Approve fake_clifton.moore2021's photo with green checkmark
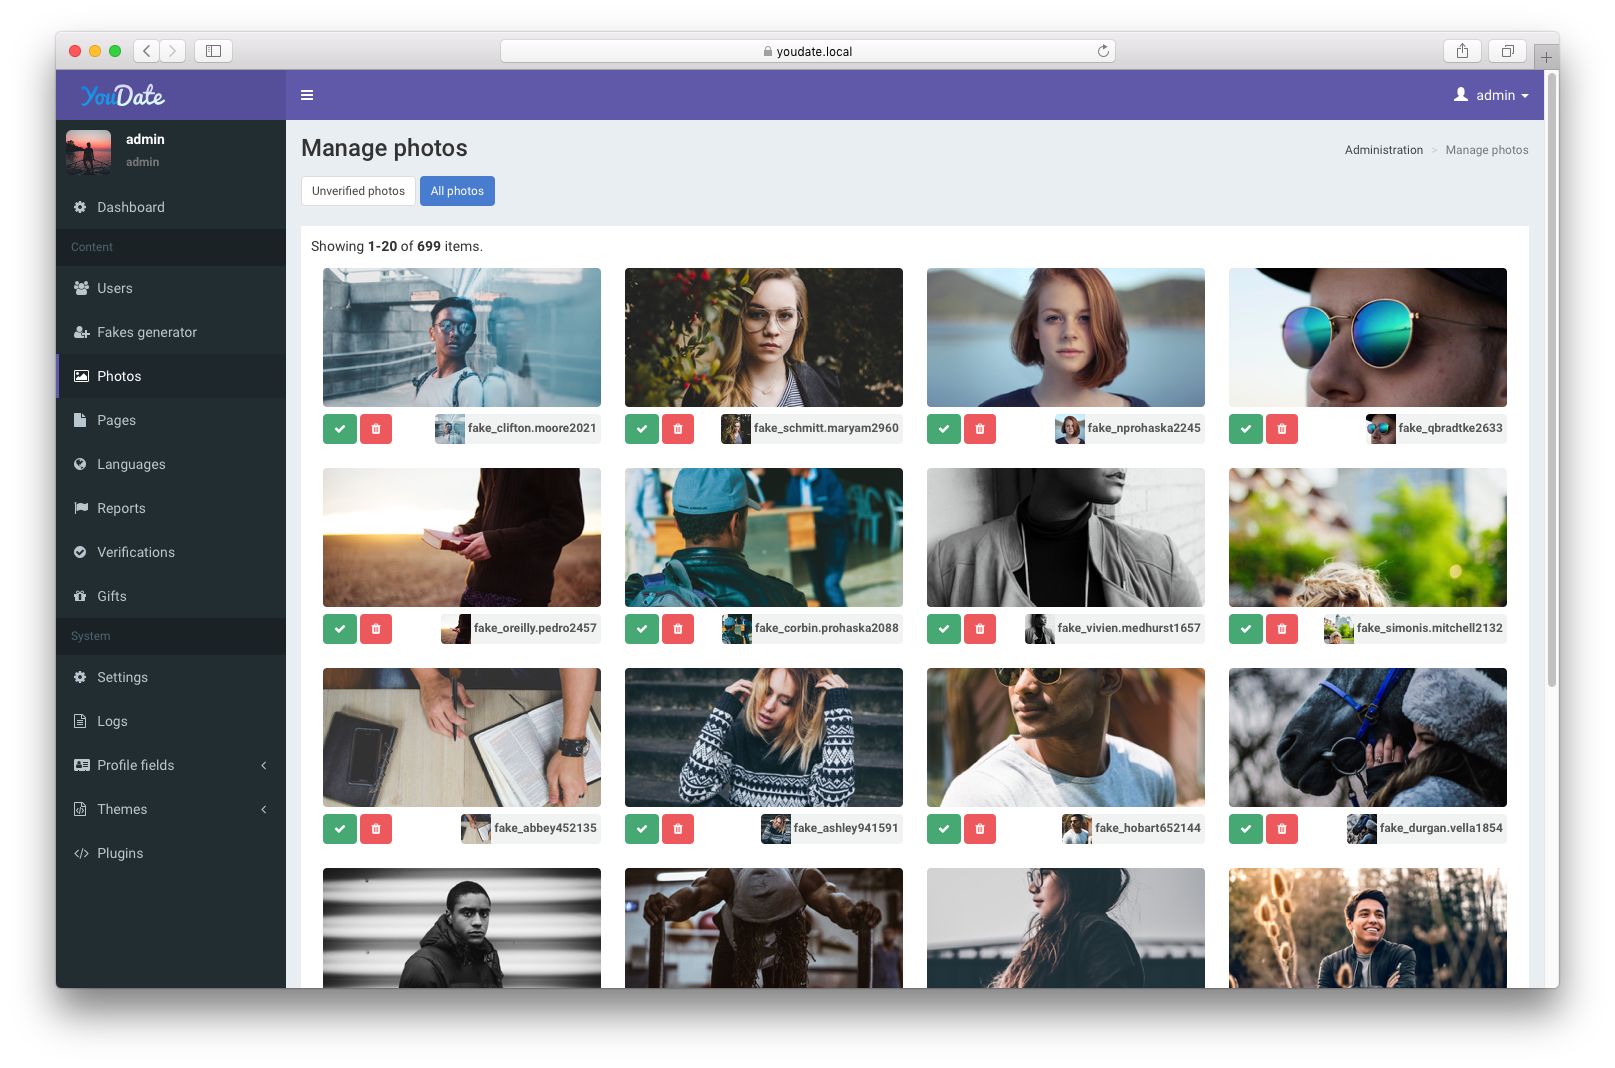 340,429
